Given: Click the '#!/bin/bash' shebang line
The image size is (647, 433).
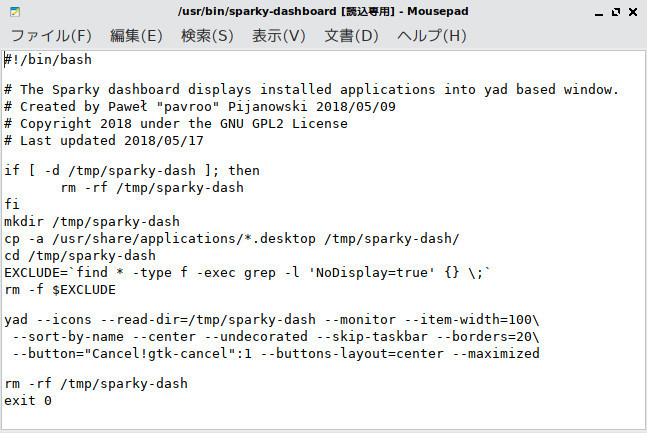Looking at the screenshot, I should pyautogui.click(x=48, y=60).
